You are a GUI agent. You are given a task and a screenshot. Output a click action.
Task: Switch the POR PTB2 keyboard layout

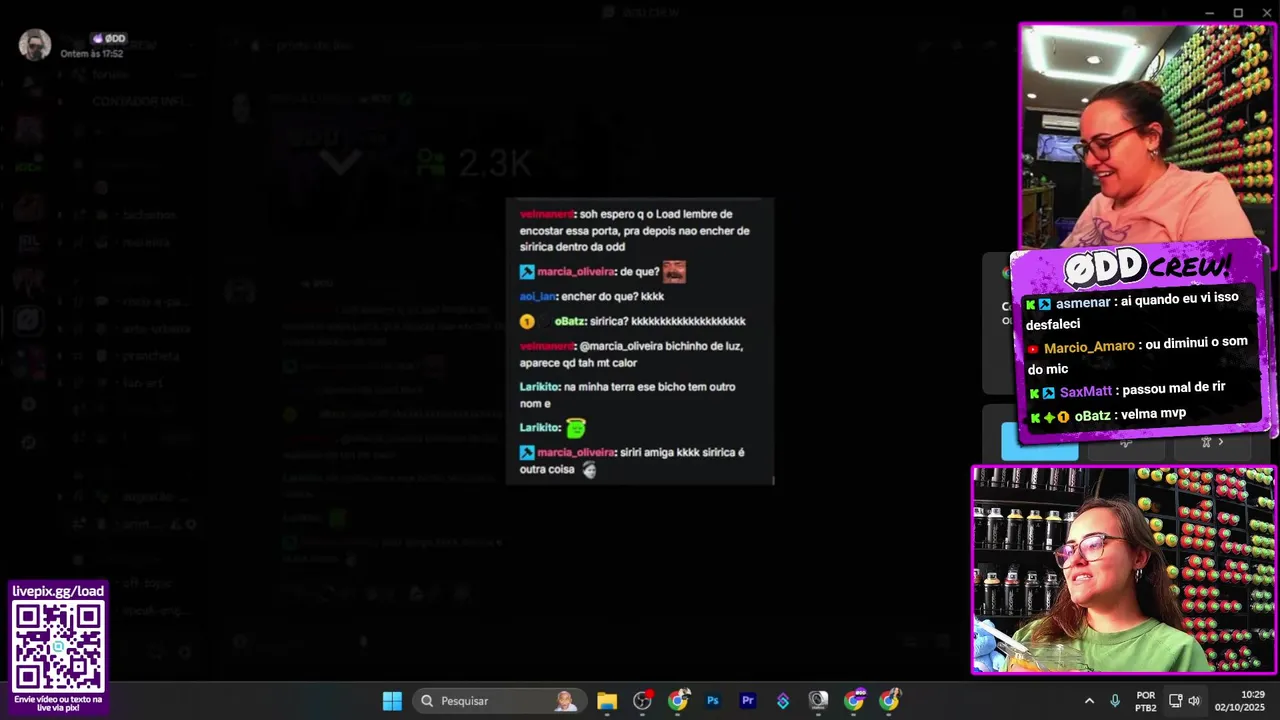(1146, 701)
